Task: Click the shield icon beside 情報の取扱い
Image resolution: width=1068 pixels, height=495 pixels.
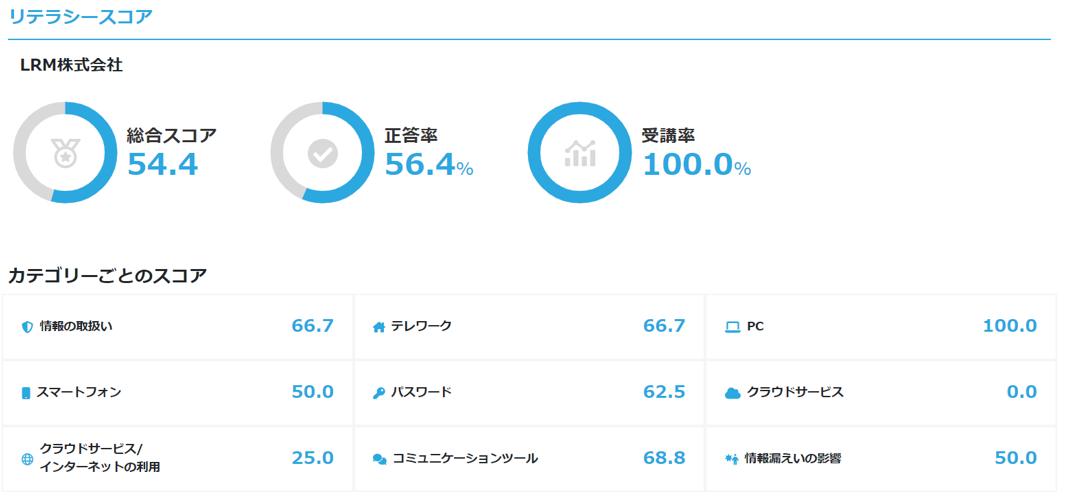Action: click(27, 327)
